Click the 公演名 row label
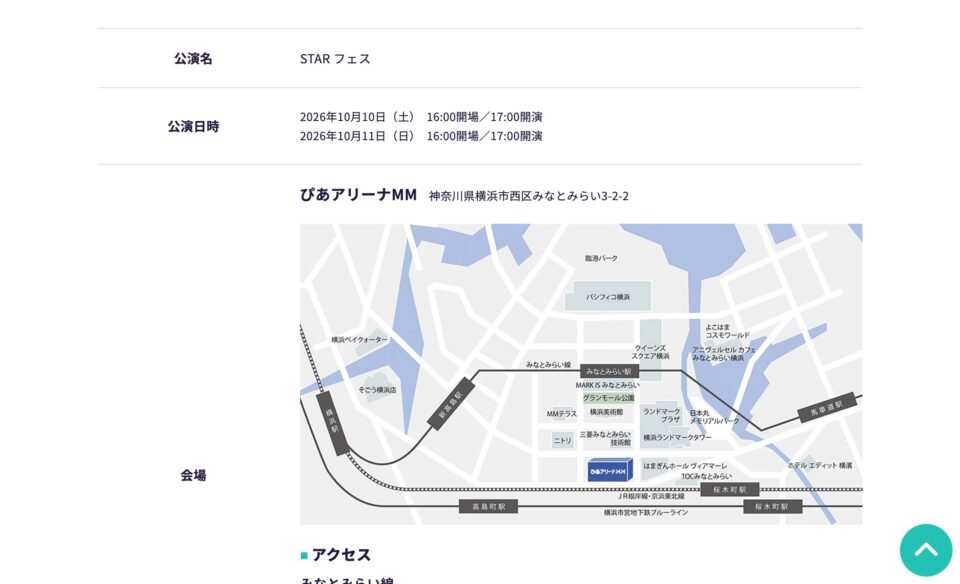This screenshot has height=584, width=960. click(193, 58)
